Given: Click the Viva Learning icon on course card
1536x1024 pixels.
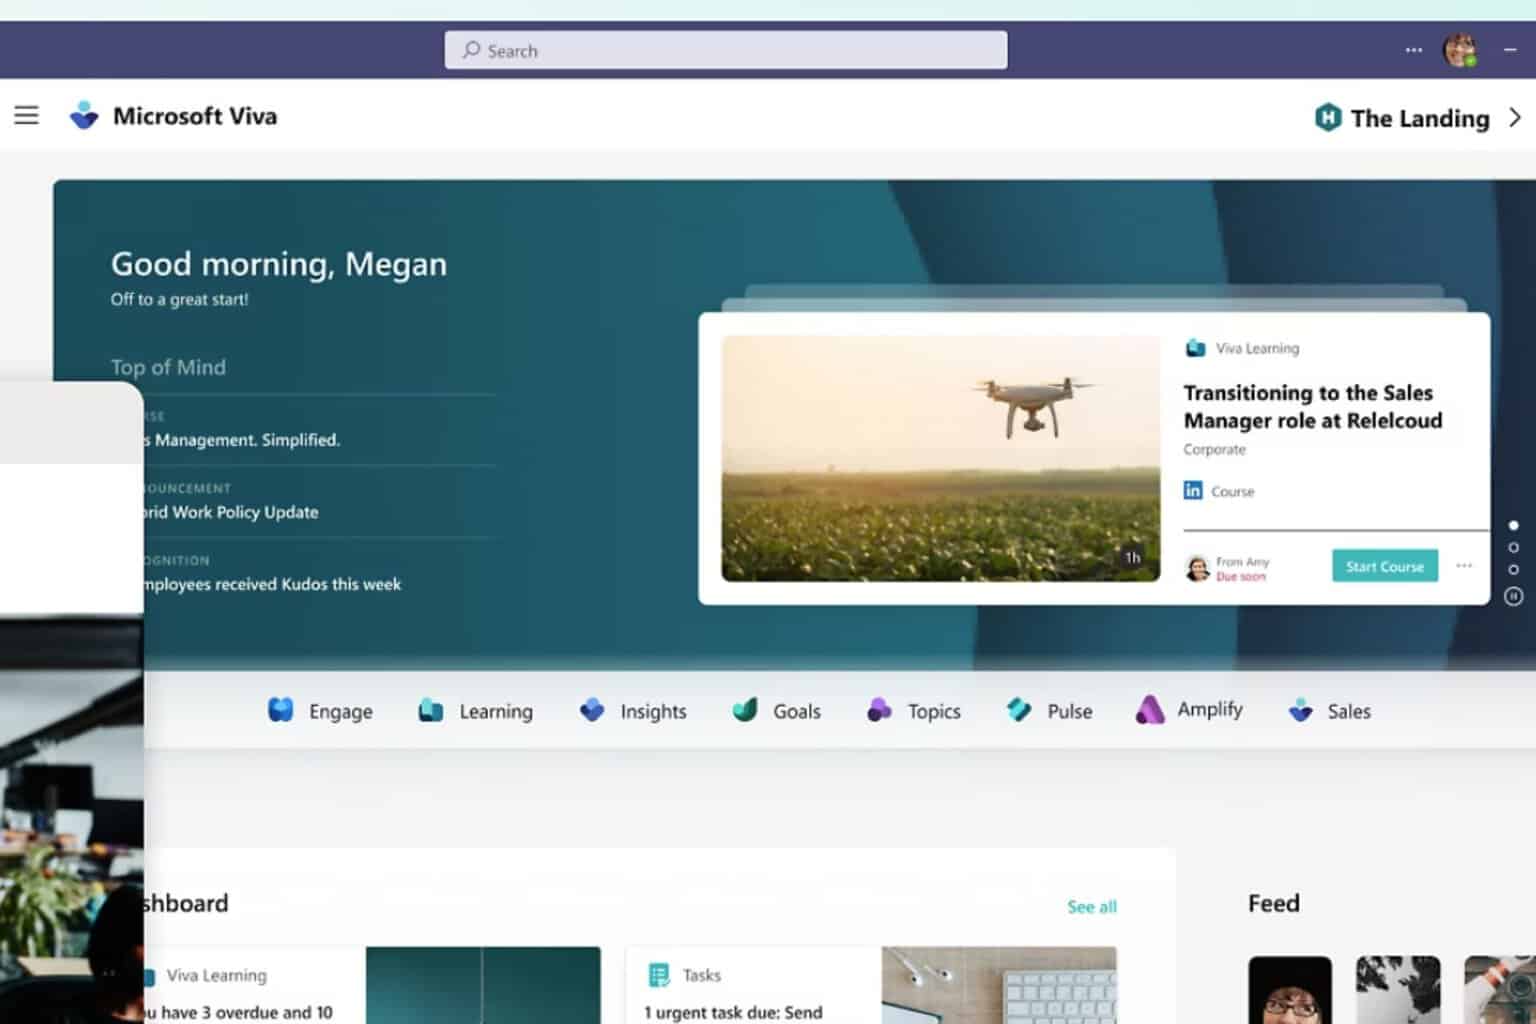Looking at the screenshot, I should click(x=1195, y=348).
